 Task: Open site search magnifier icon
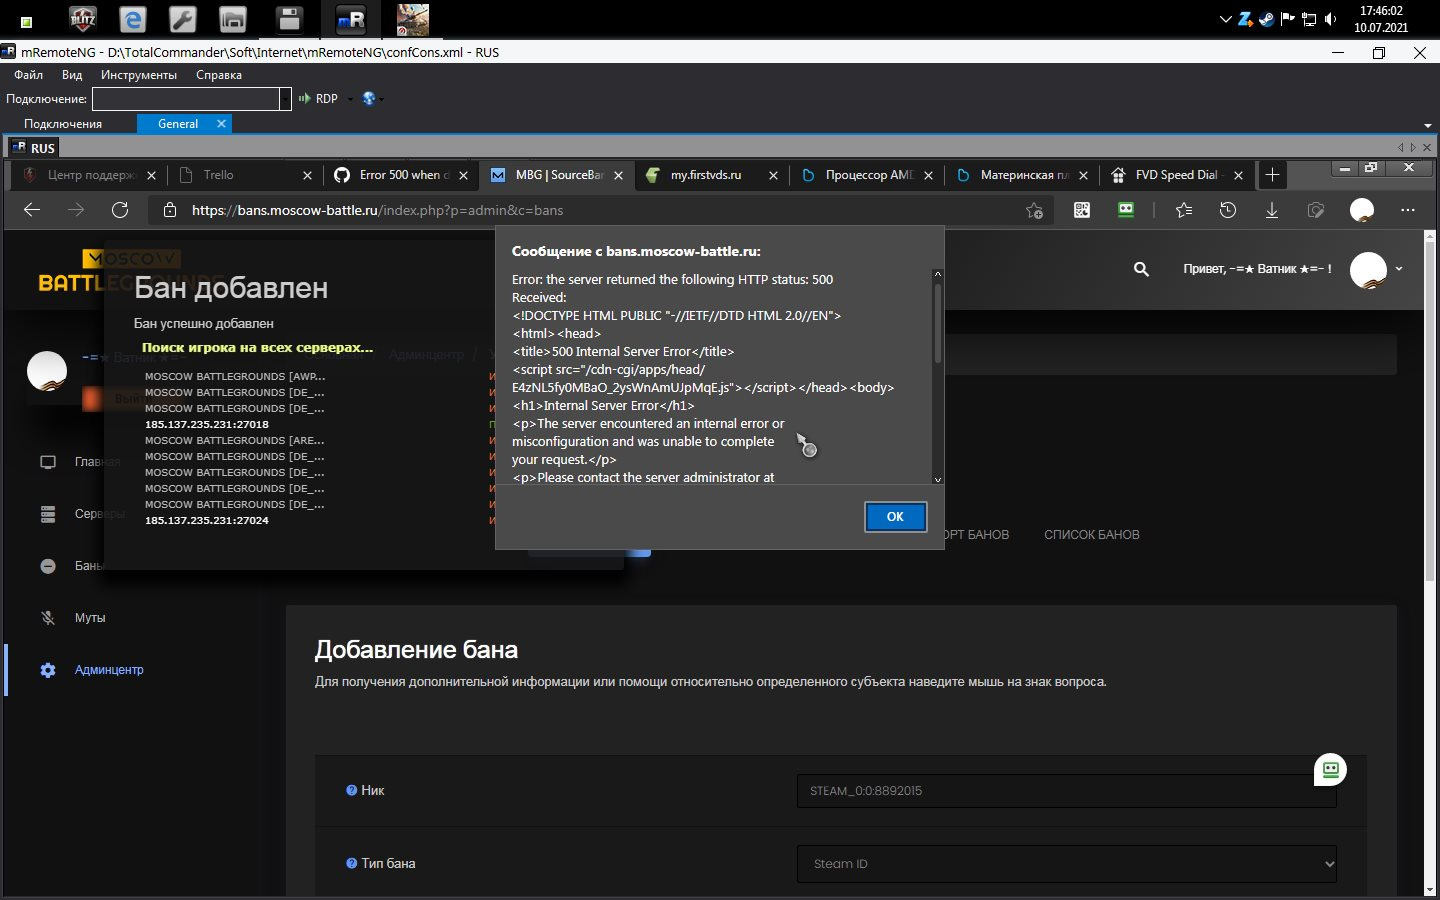click(1141, 269)
